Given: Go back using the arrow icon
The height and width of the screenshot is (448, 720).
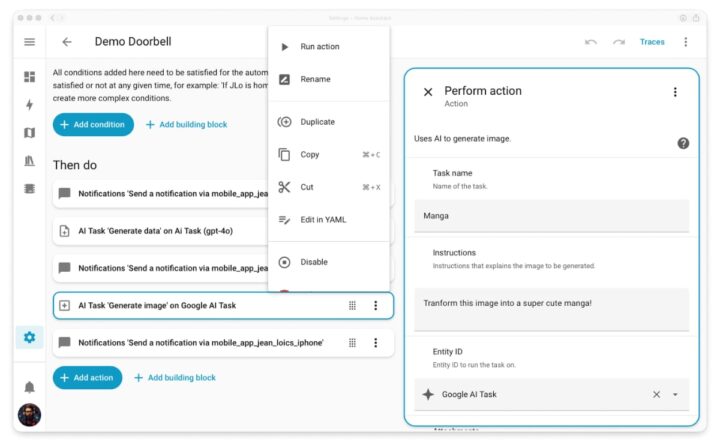Looking at the screenshot, I should [x=67, y=42].
